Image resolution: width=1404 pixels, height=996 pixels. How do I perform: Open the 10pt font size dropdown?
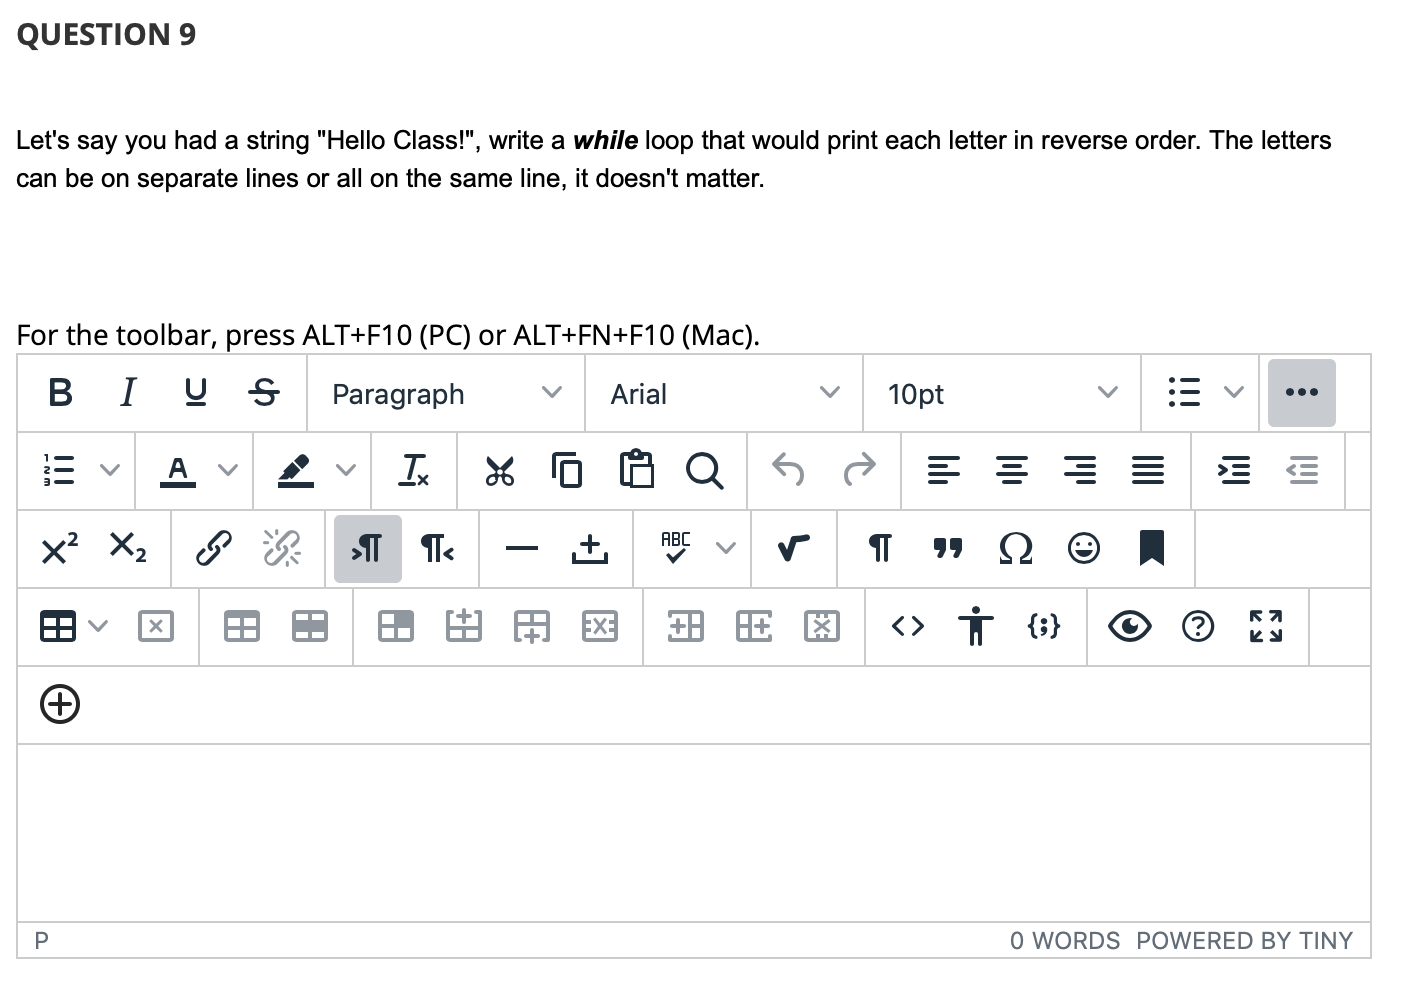coord(1000,393)
